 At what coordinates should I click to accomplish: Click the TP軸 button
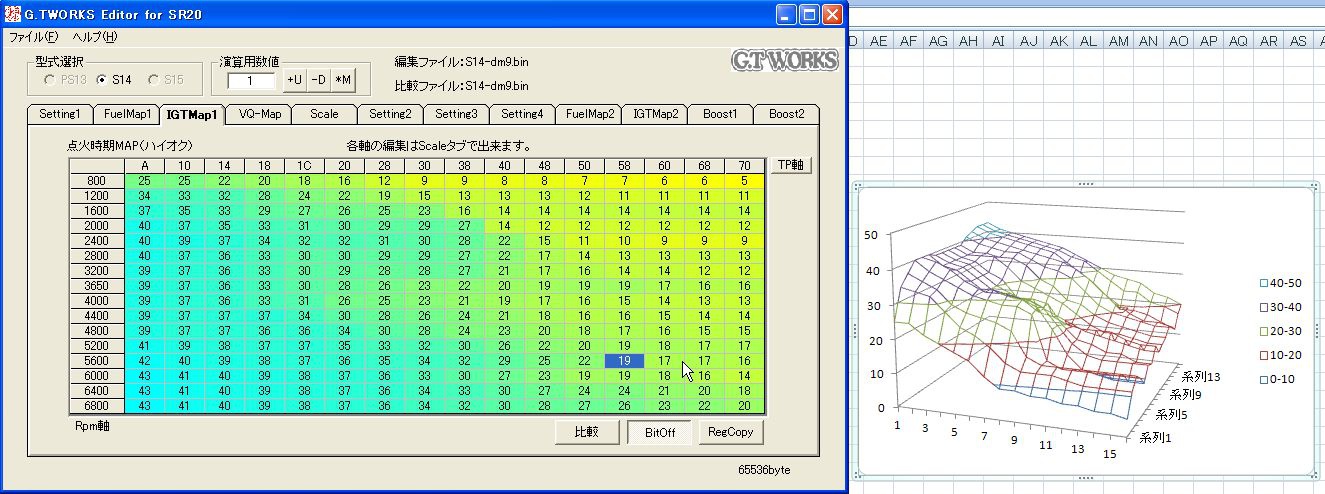(791, 165)
